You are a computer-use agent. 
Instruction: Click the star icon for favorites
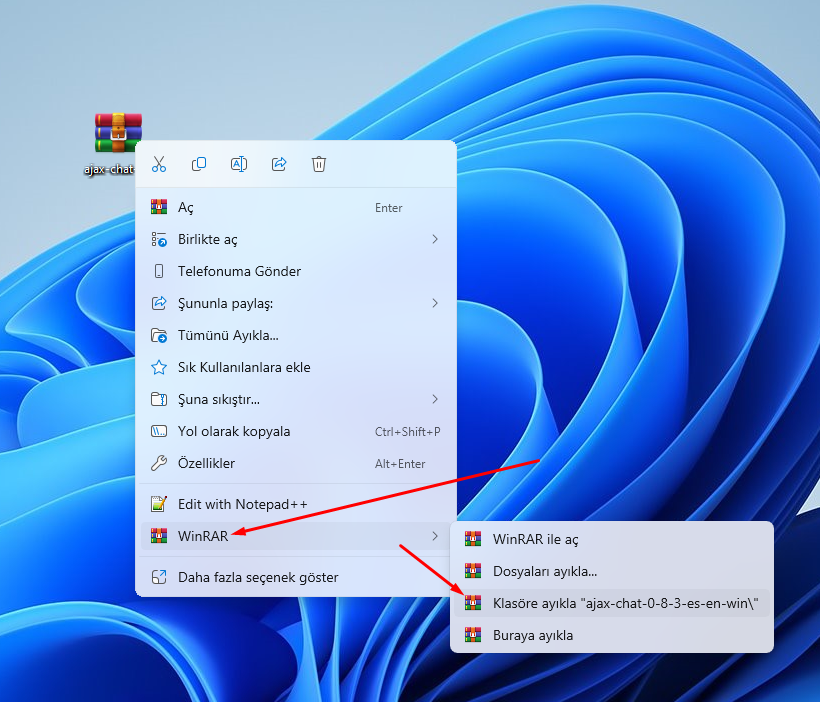[x=159, y=367]
